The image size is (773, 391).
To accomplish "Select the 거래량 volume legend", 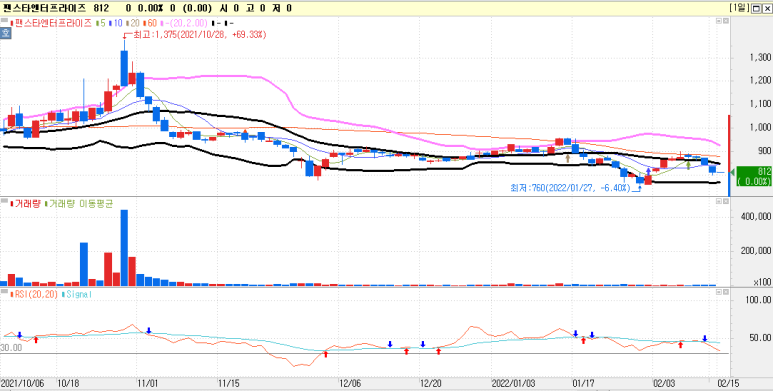I will click(26, 204).
